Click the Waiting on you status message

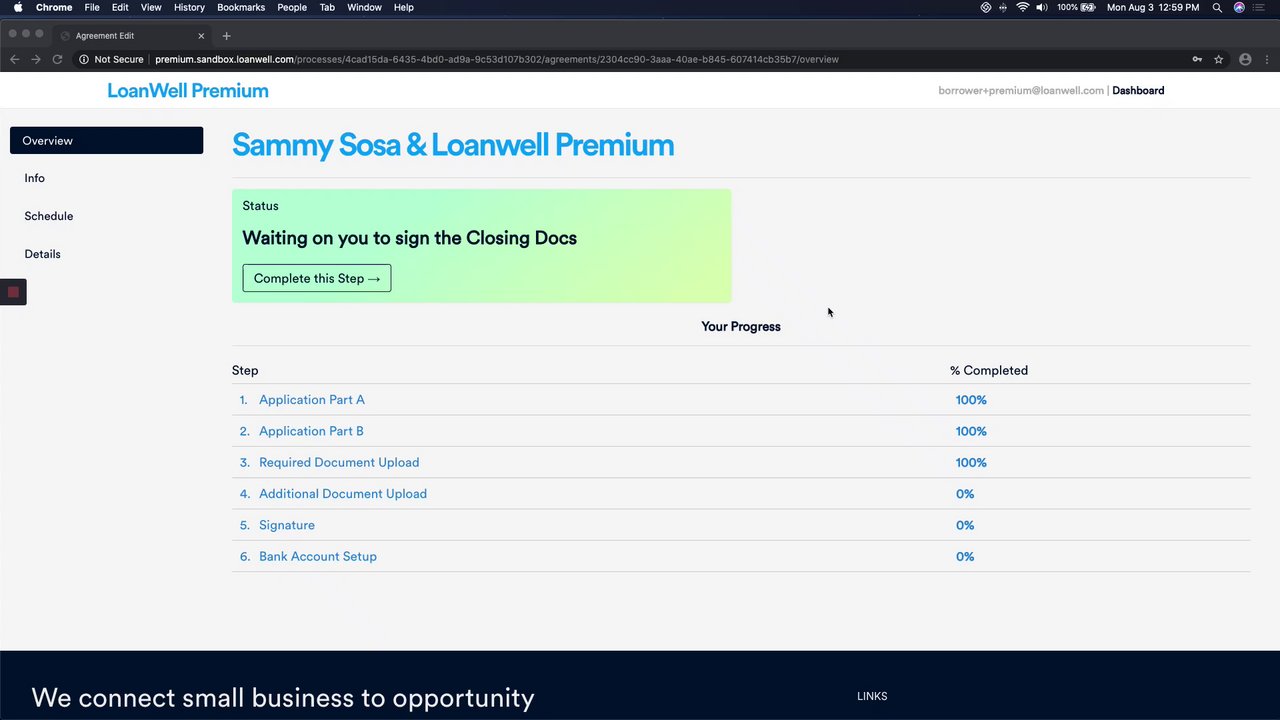tap(410, 238)
